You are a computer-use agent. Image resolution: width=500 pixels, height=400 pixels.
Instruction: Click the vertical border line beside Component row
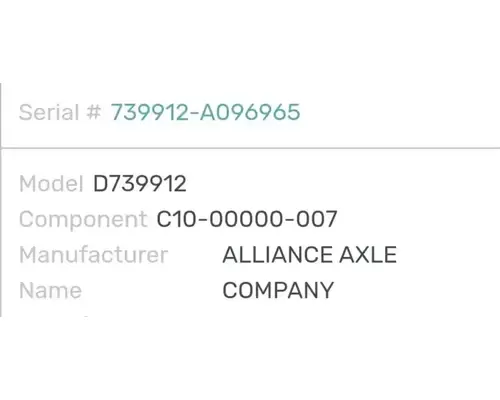[1, 219]
